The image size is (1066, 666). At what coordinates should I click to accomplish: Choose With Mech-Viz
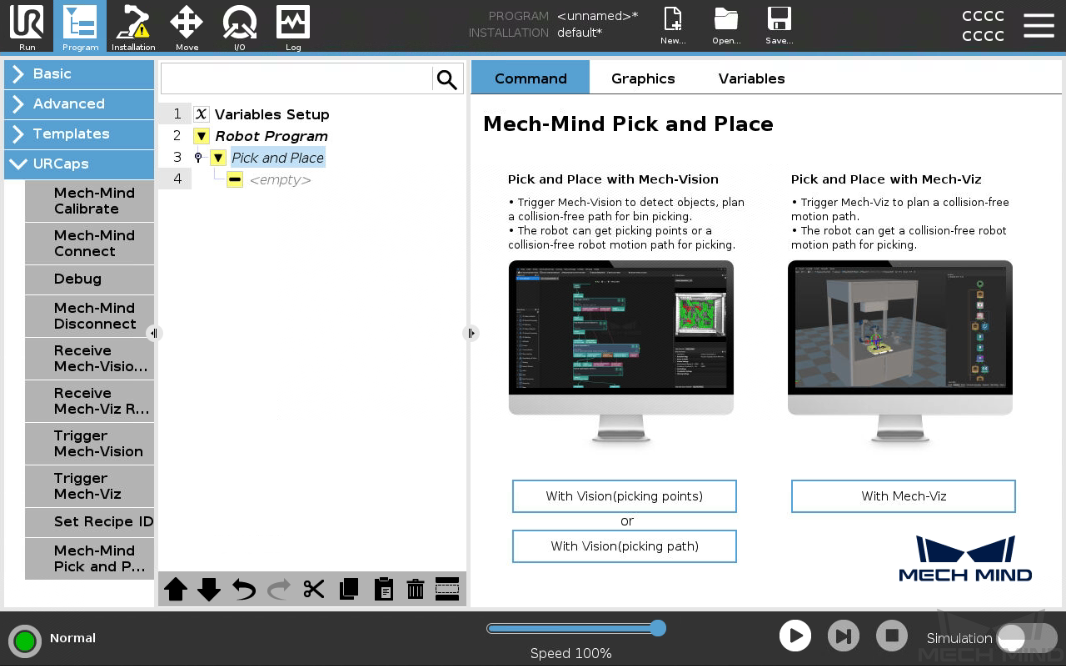(903, 496)
